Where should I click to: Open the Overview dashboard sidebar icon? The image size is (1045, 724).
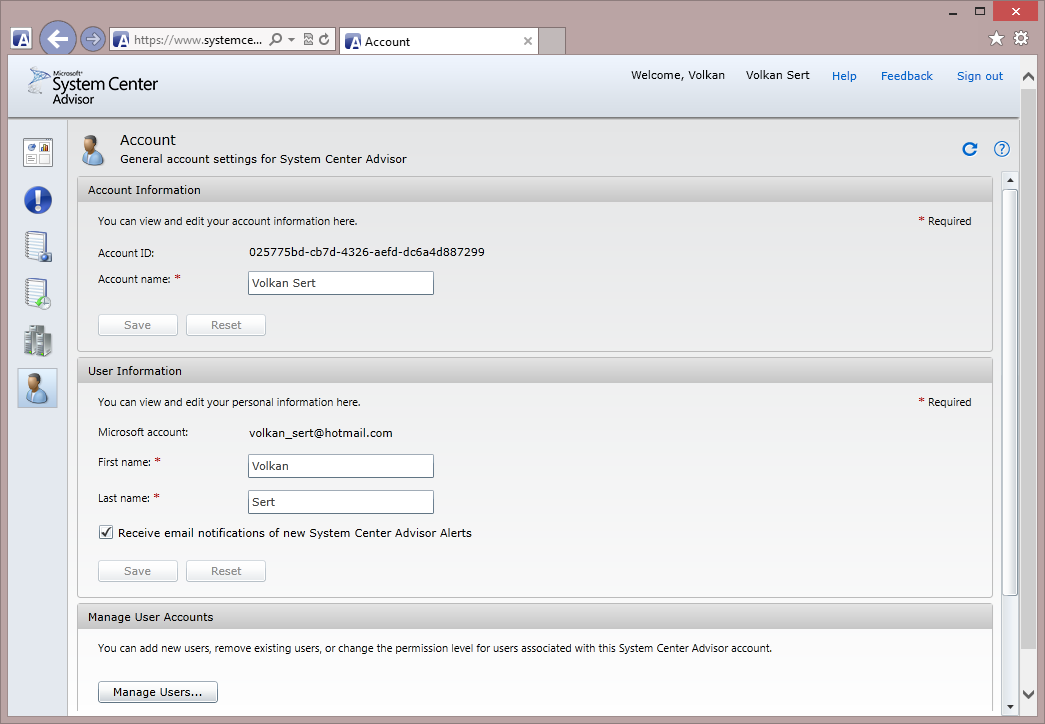pyautogui.click(x=38, y=153)
